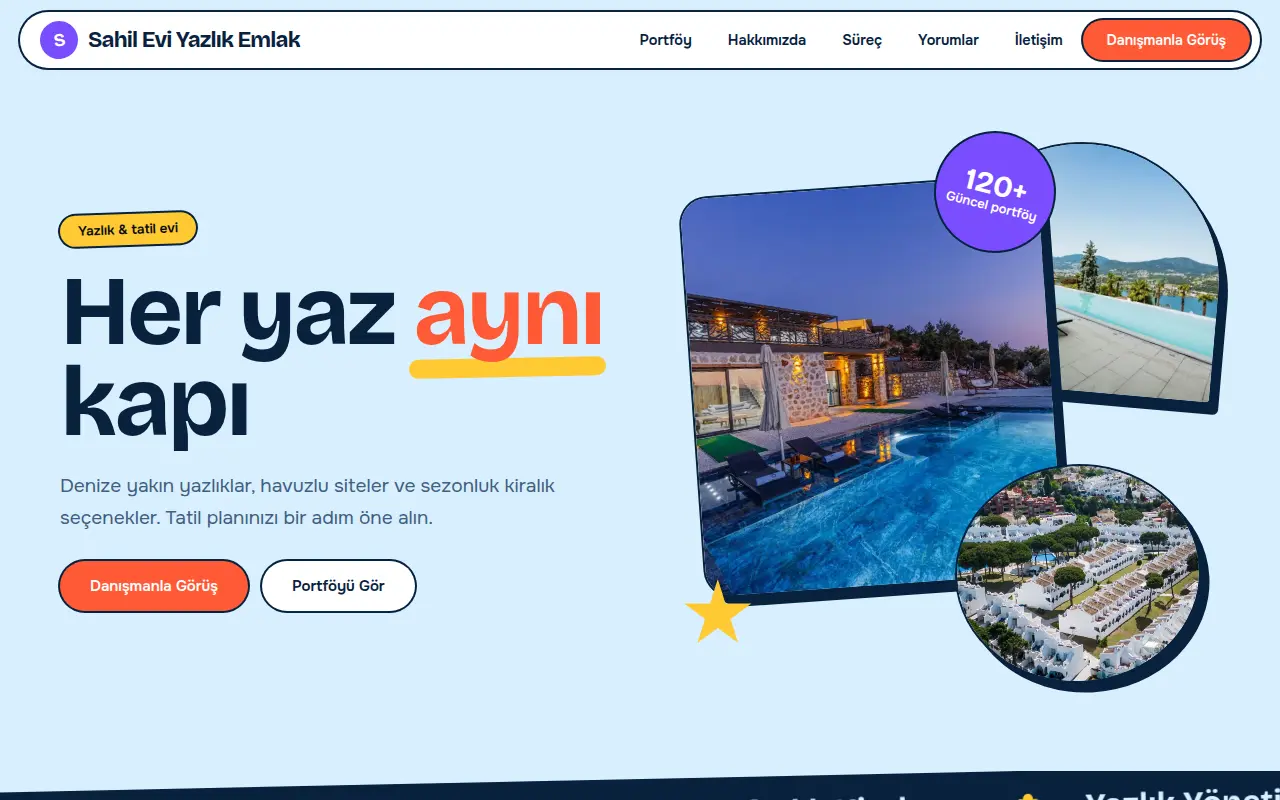Click the 120+ Güncel portföy badge

995,192
